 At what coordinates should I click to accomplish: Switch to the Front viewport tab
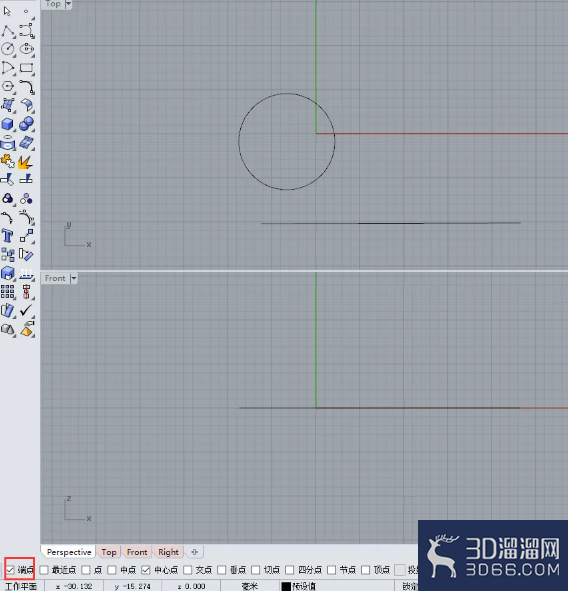click(137, 552)
